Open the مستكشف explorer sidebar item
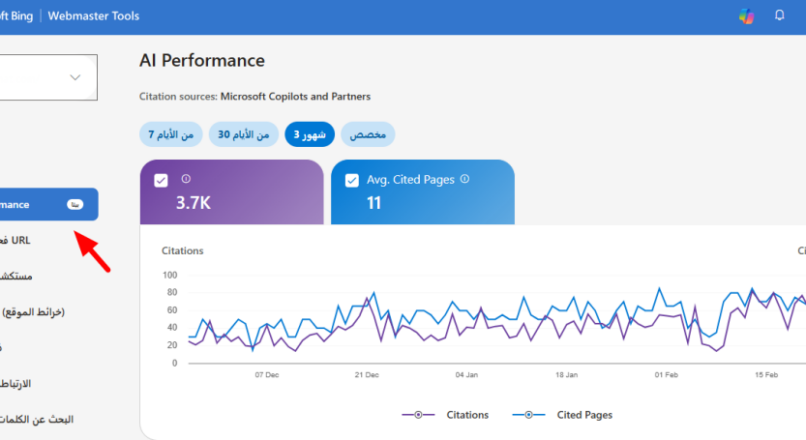The width and height of the screenshot is (806, 440). pyautogui.click(x=16, y=277)
